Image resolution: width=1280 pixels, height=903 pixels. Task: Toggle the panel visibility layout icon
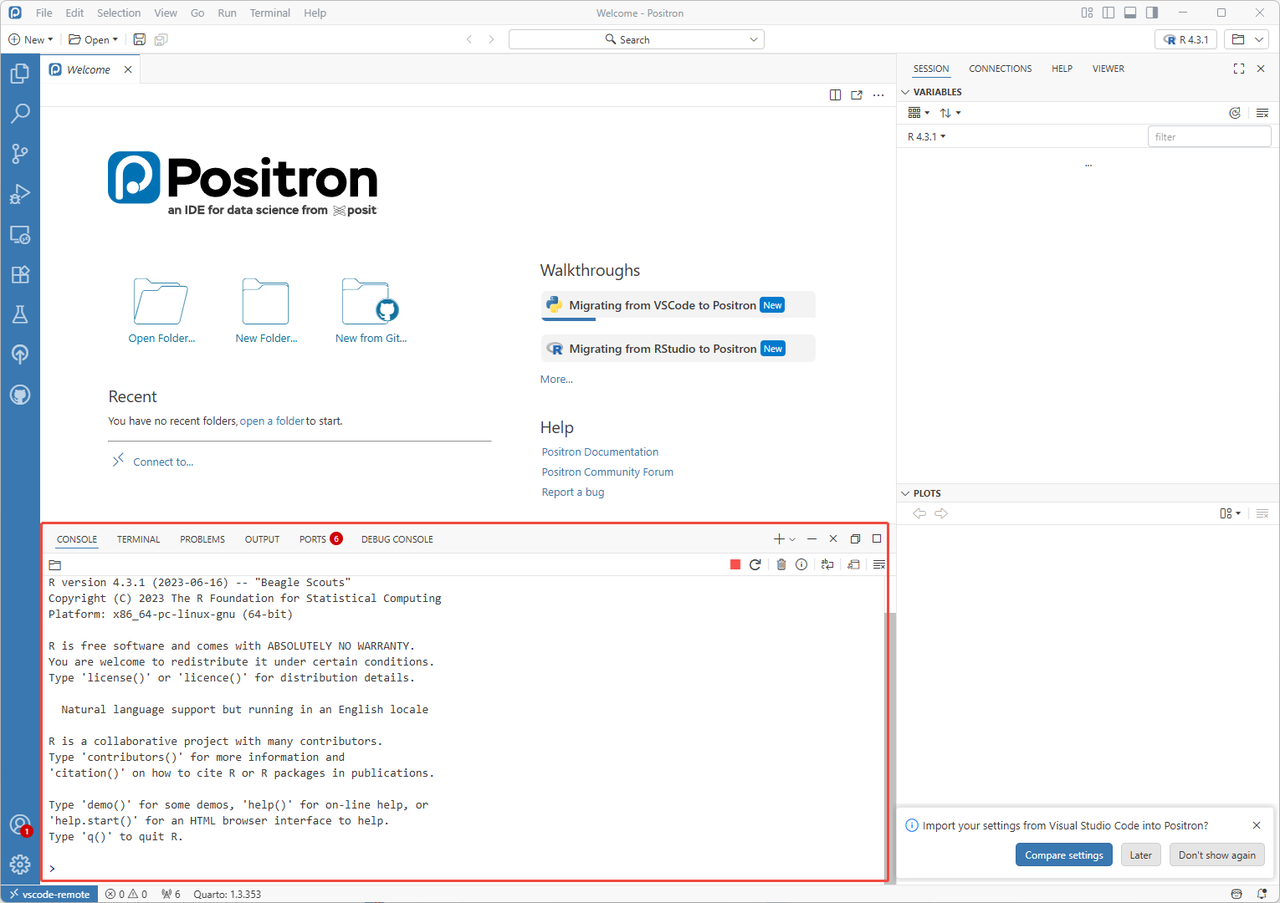1129,12
